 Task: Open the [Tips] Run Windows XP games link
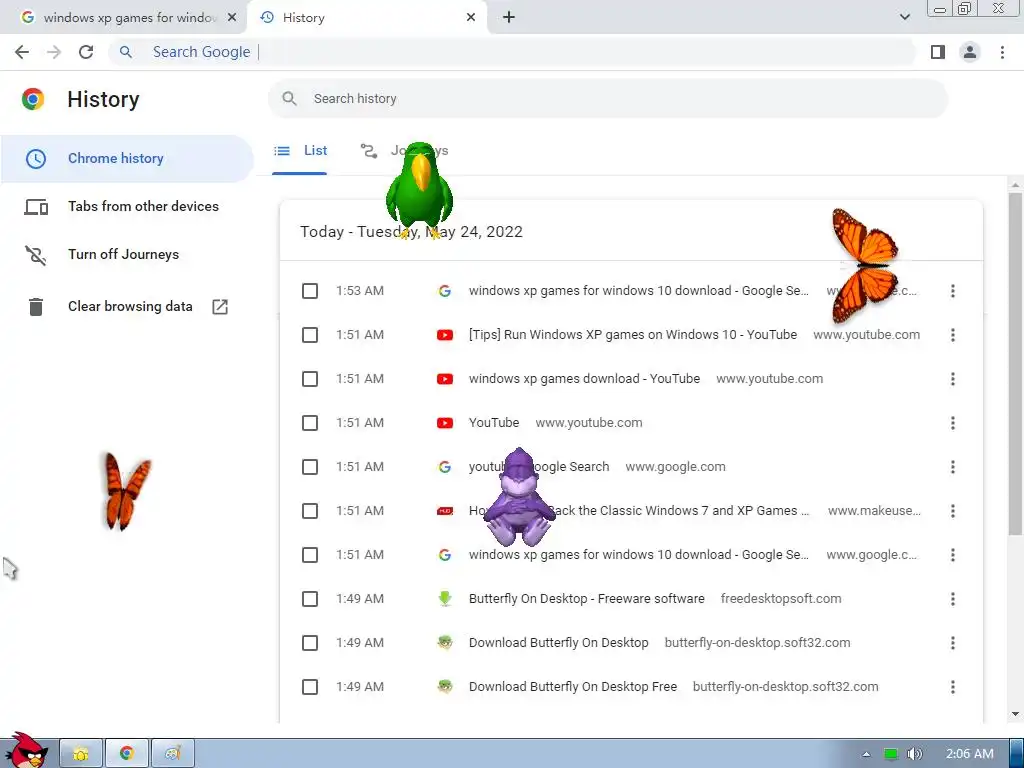[633, 335]
